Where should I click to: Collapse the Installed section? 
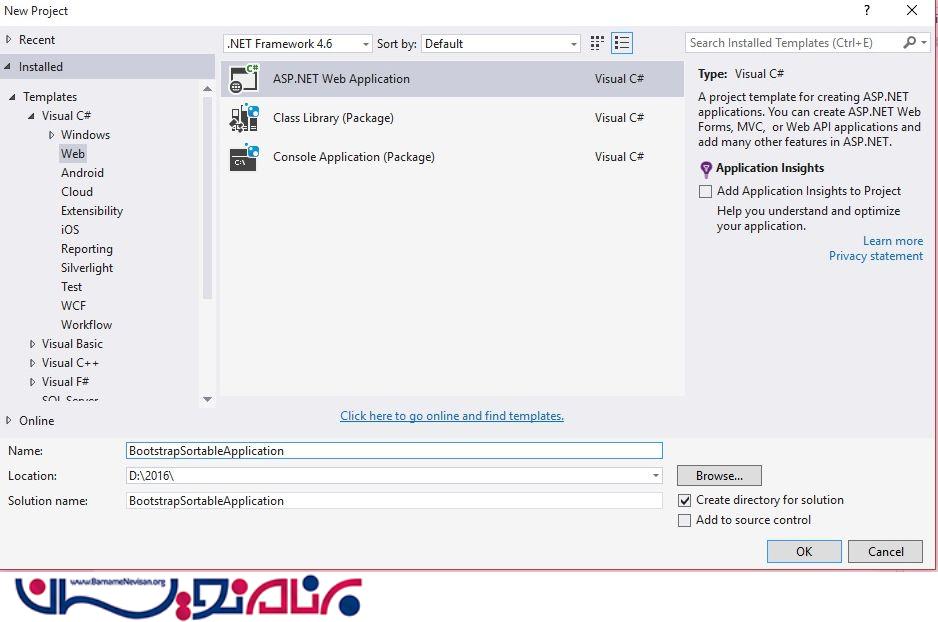point(8,66)
